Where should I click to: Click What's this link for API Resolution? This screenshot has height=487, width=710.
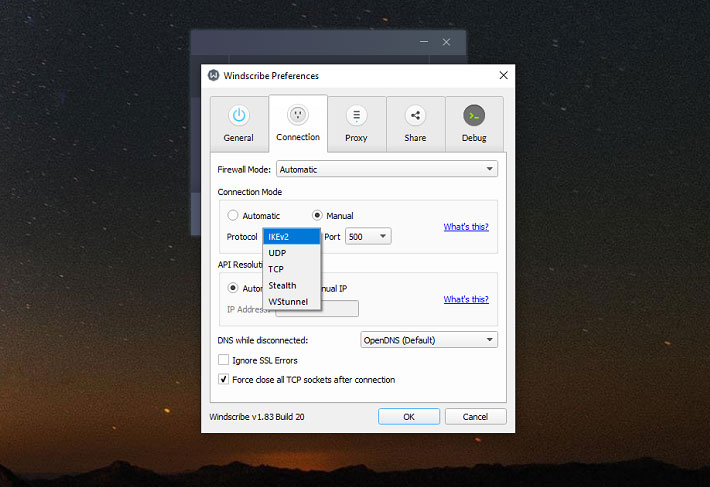(x=466, y=299)
